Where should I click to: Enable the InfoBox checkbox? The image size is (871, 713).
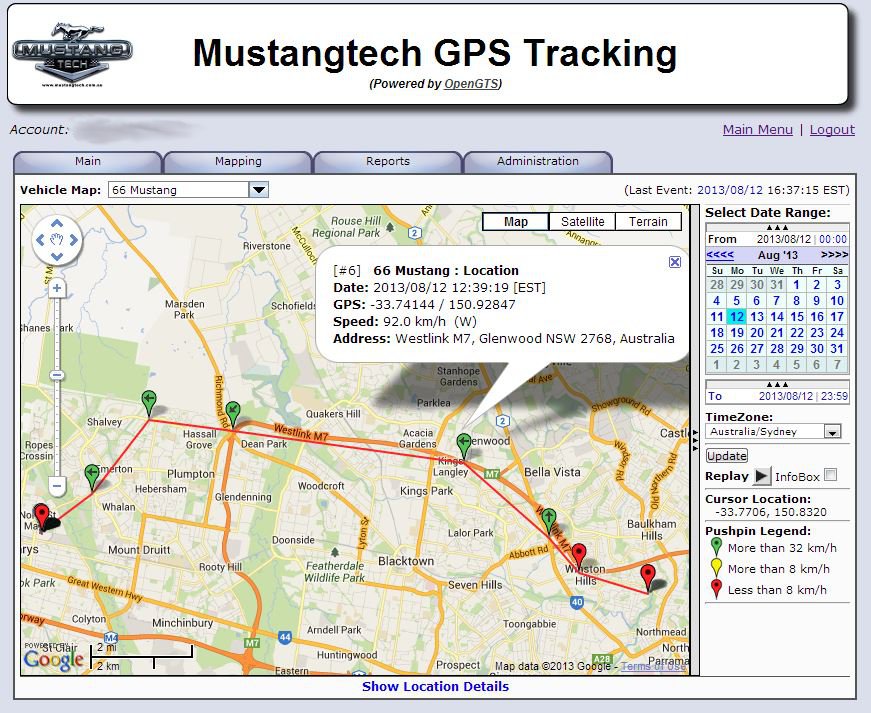830,475
